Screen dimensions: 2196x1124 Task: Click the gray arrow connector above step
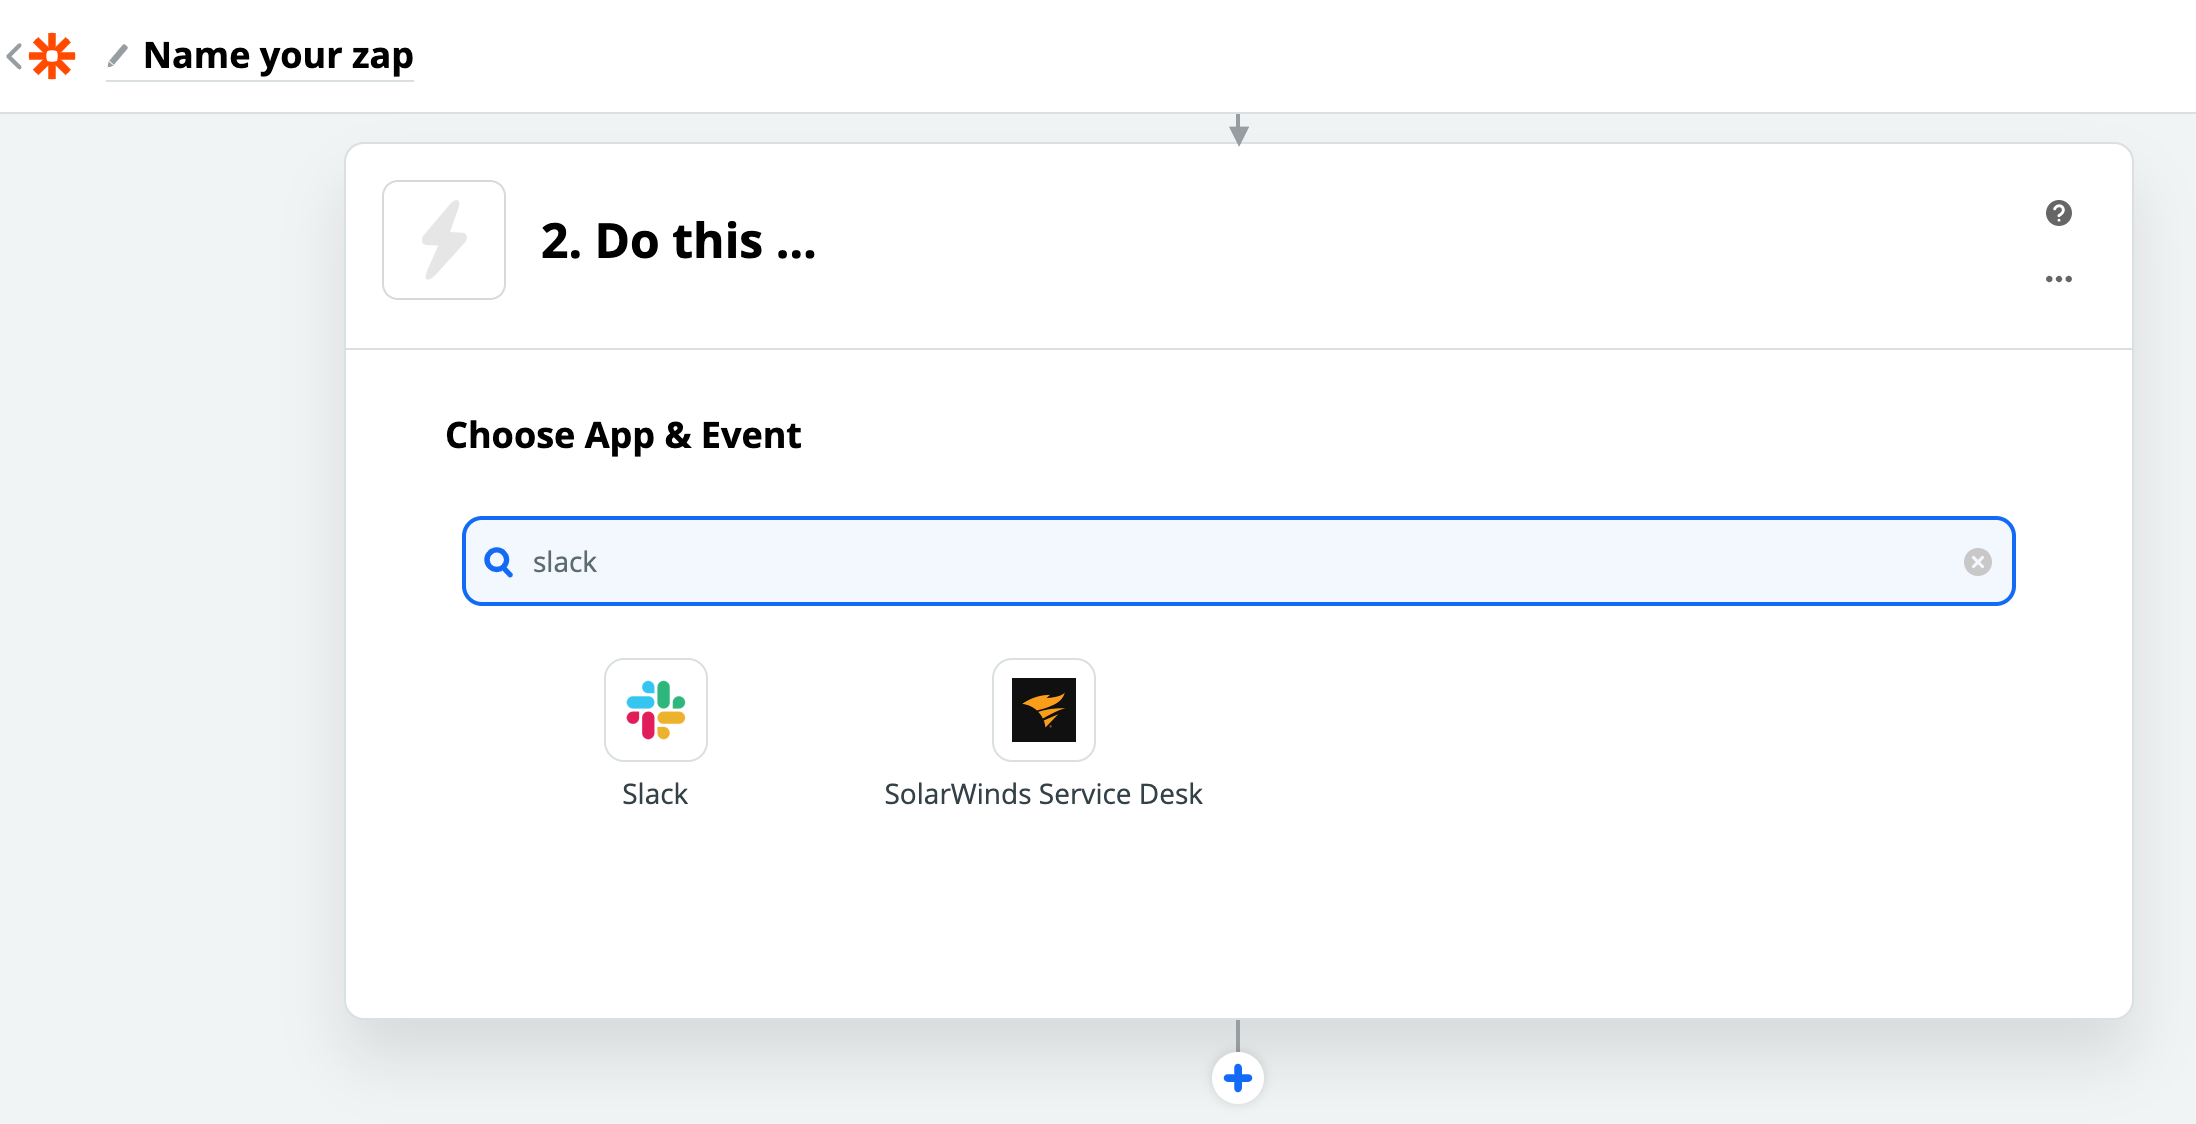pyautogui.click(x=1238, y=130)
